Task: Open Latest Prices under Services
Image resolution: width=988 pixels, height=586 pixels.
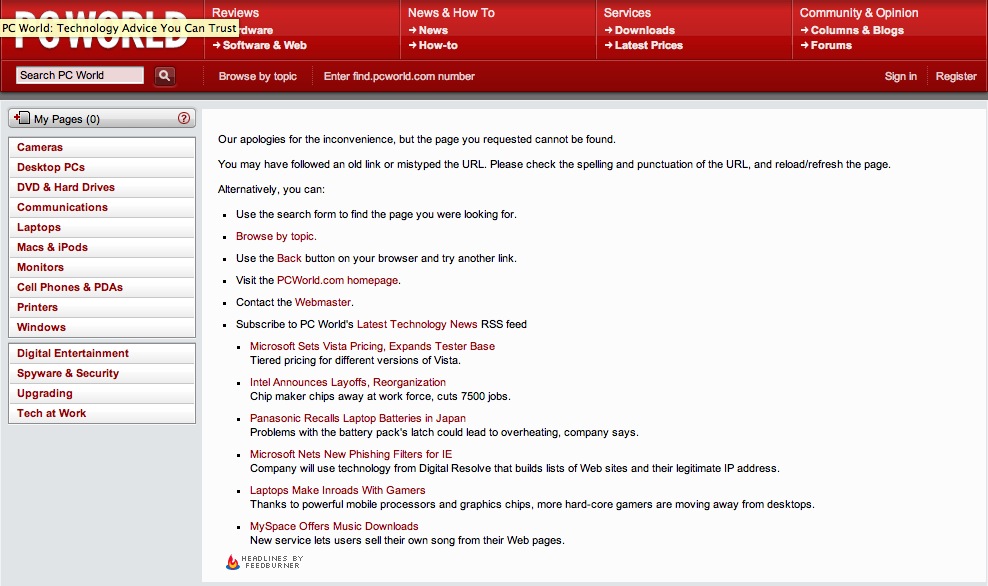Action: 643,45
